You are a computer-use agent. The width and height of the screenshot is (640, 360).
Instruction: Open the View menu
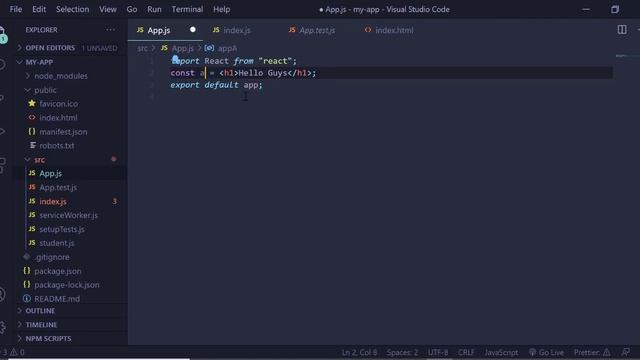tap(108, 9)
